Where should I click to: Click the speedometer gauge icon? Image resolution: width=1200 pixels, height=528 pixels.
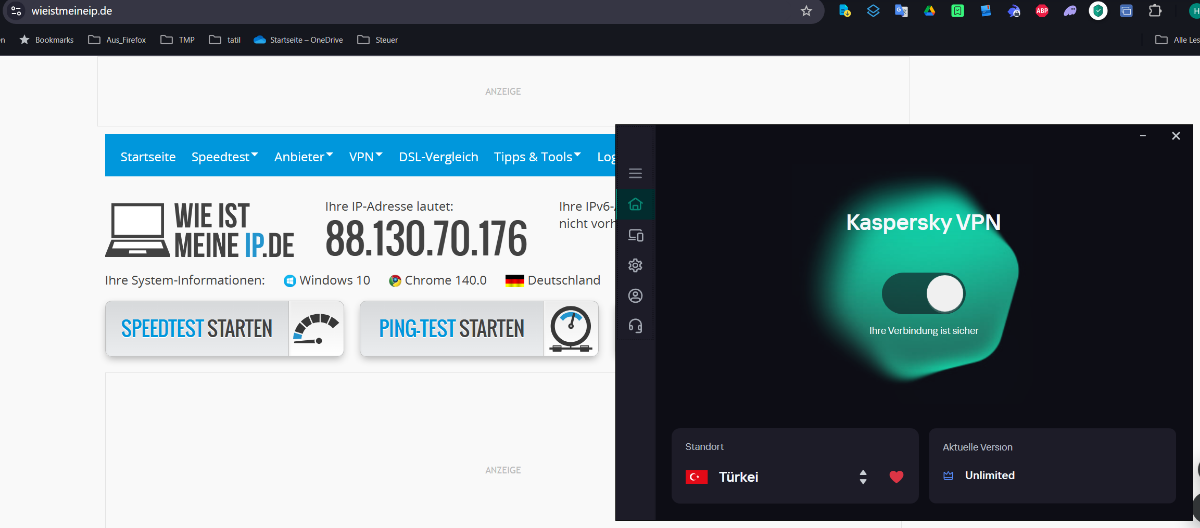click(316, 328)
